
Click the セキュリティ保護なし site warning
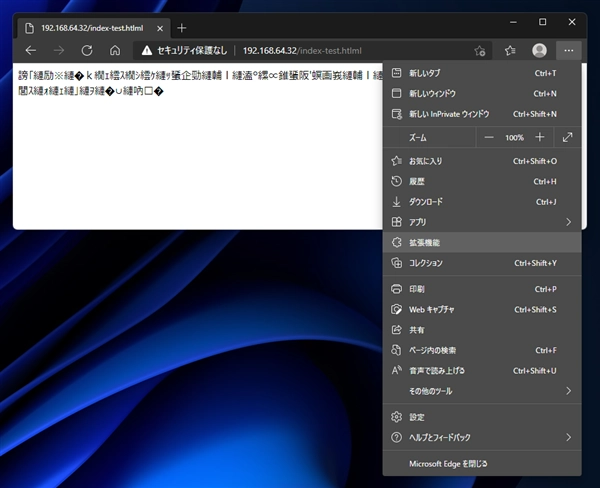185,50
